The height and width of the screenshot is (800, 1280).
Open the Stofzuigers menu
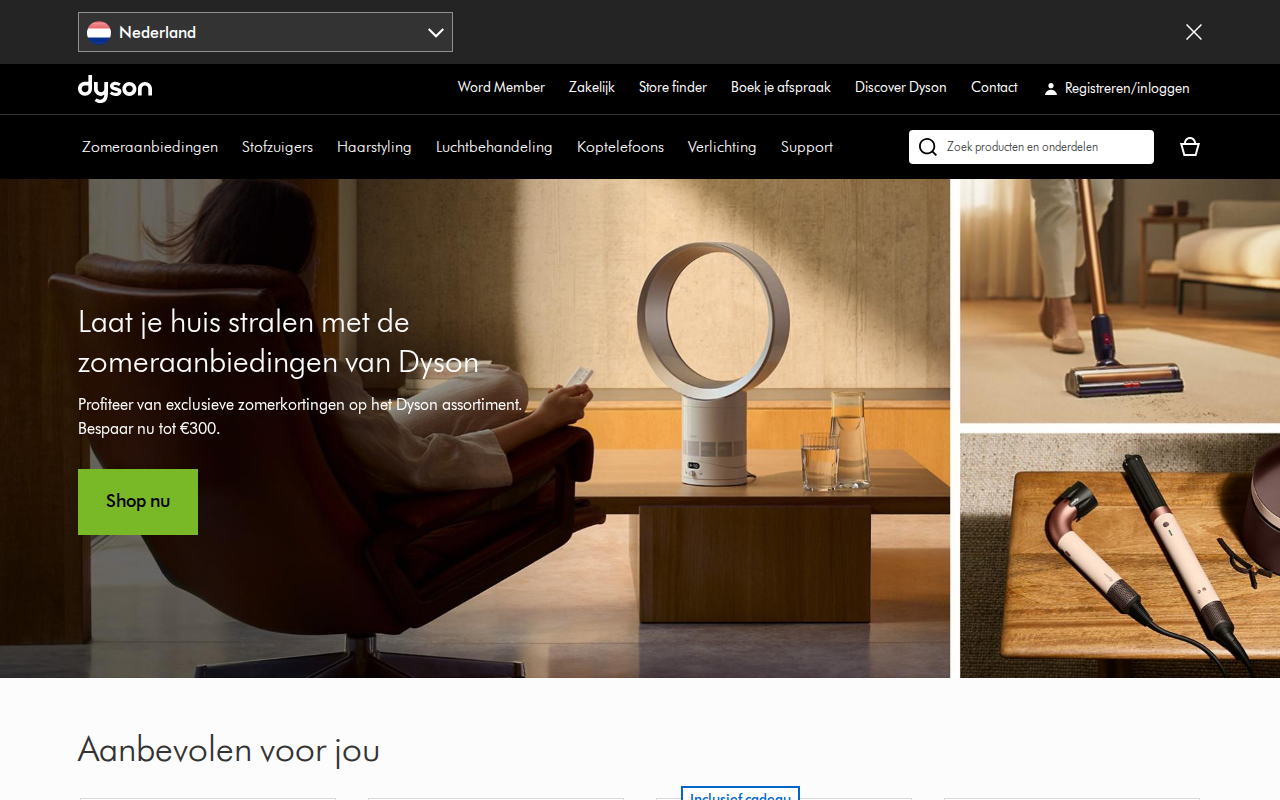coord(277,147)
